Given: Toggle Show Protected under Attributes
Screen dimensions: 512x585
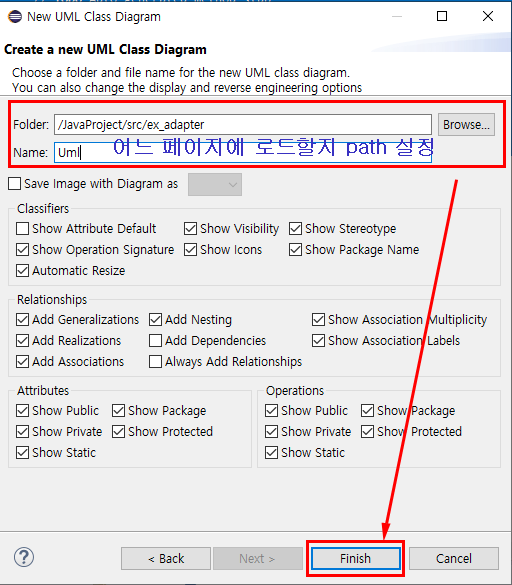Looking at the screenshot, I should (x=118, y=431).
